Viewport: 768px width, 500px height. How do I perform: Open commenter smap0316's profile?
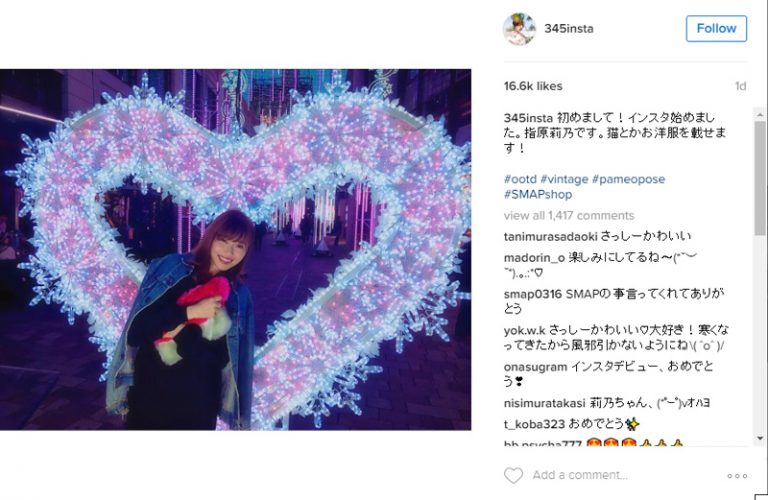pyautogui.click(x=532, y=294)
